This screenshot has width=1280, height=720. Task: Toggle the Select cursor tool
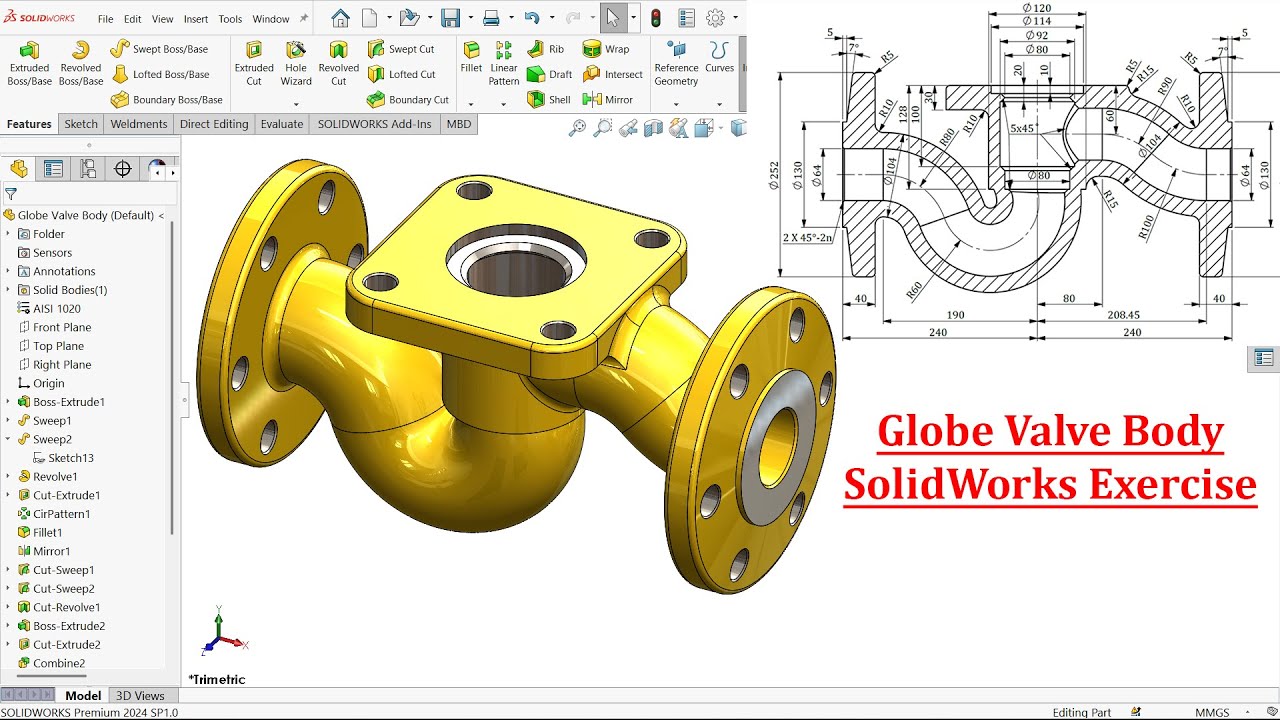coord(612,18)
